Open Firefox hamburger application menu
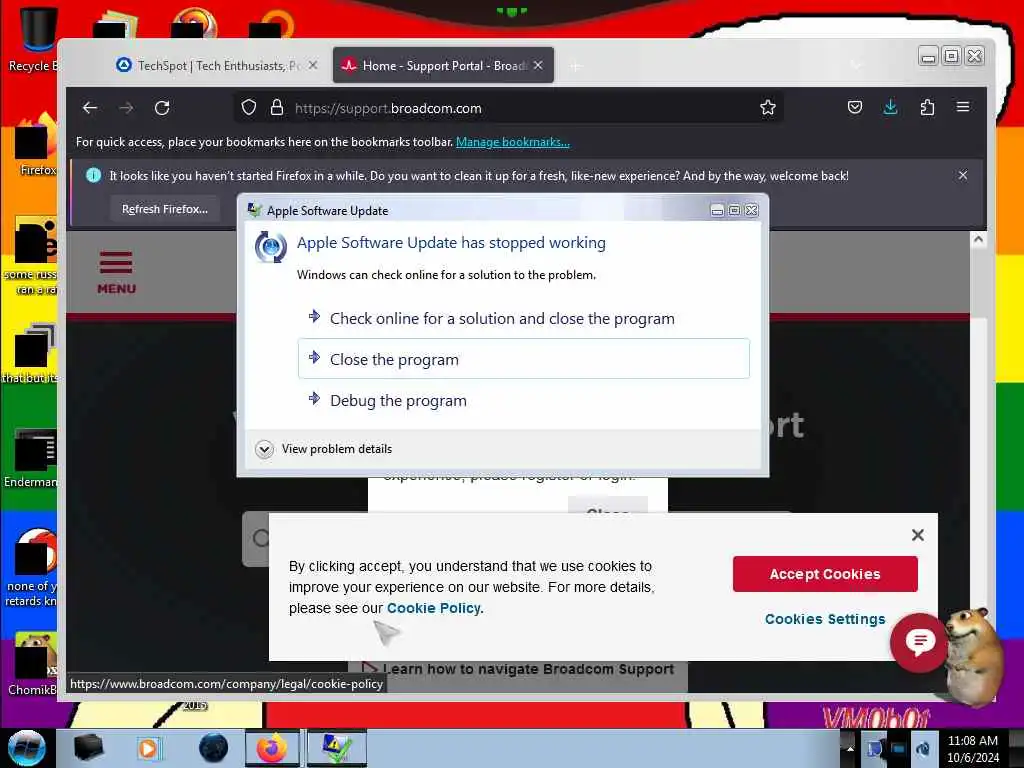Image resolution: width=1024 pixels, height=768 pixels. click(x=963, y=107)
